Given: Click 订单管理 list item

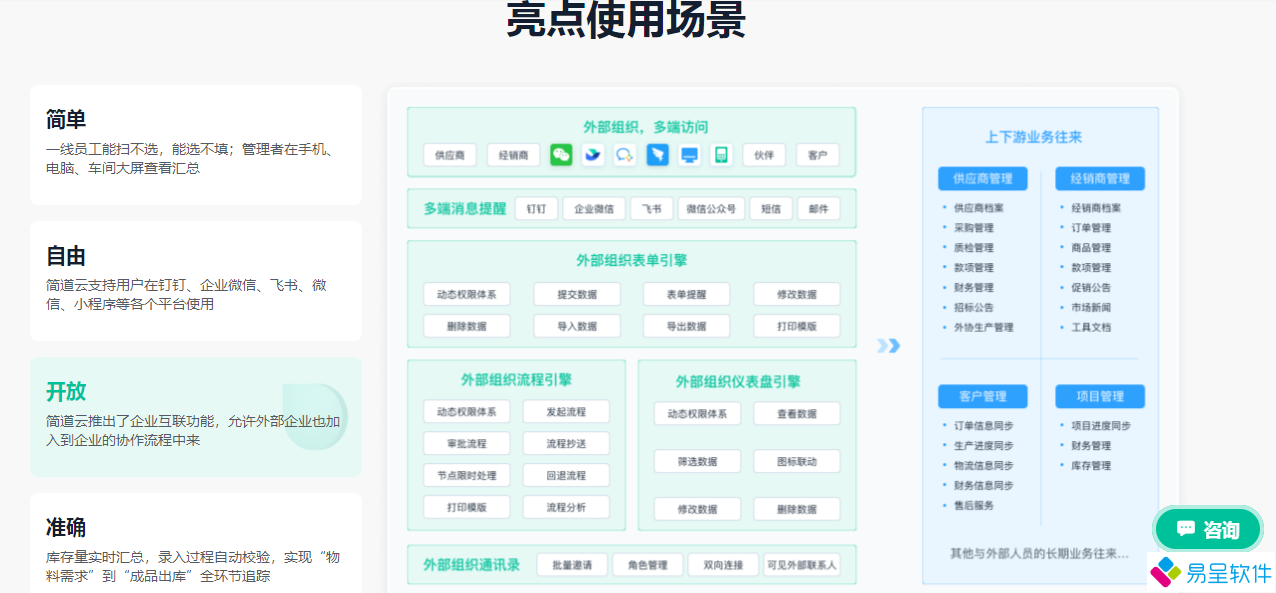Looking at the screenshot, I should pyautogui.click(x=1091, y=228).
